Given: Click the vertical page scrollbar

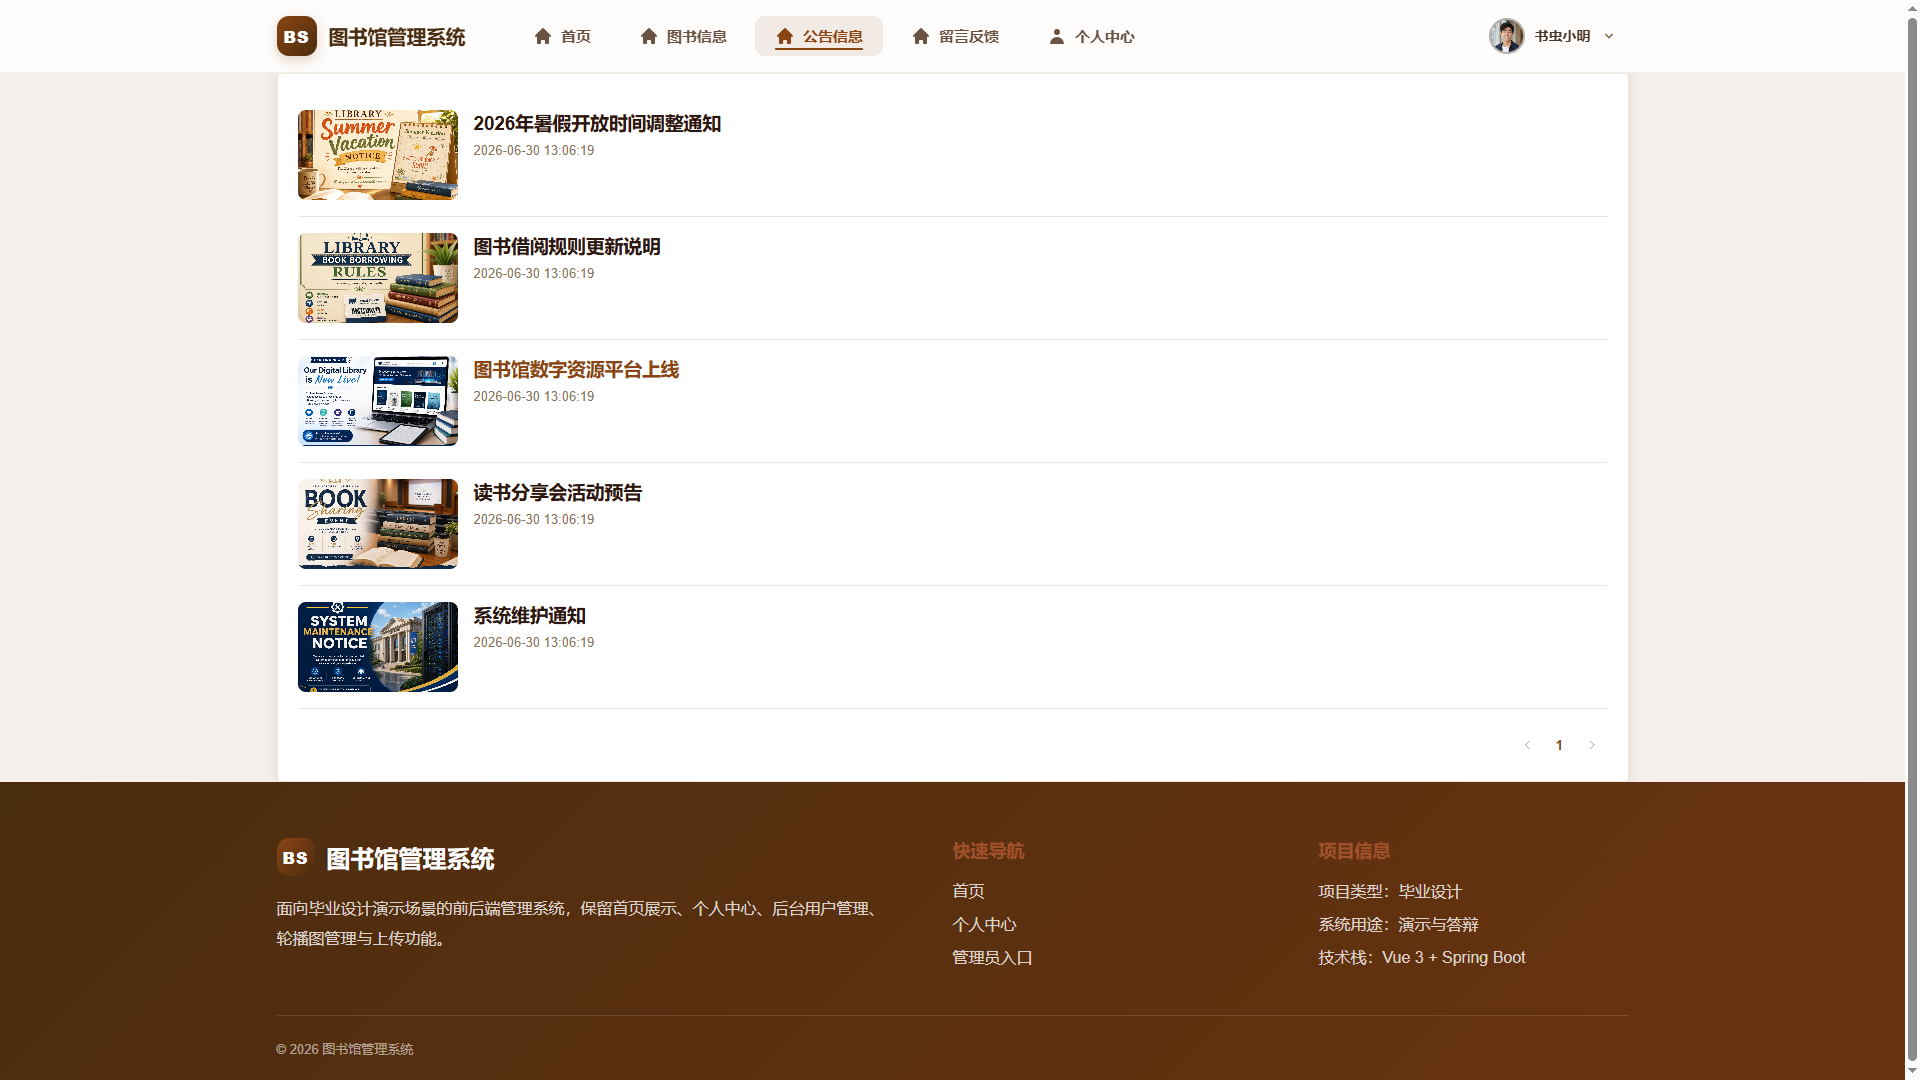Looking at the screenshot, I should 1912,540.
